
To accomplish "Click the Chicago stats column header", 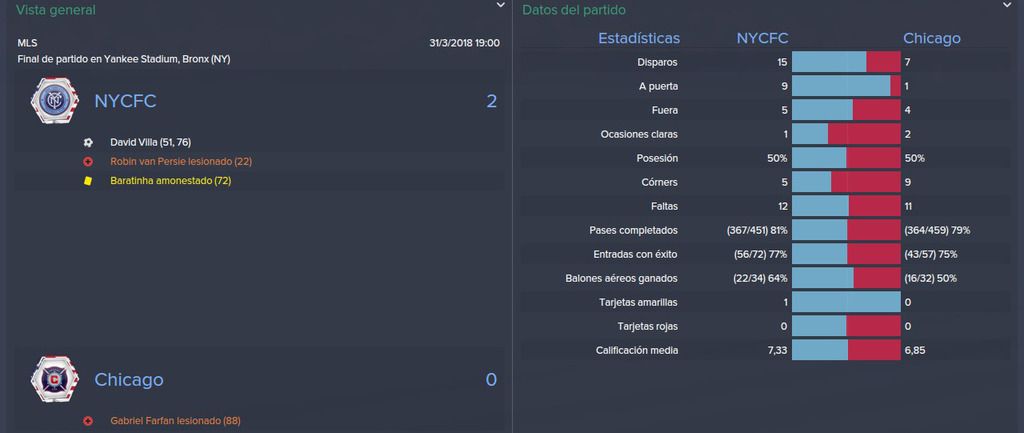I will click(x=932, y=39).
